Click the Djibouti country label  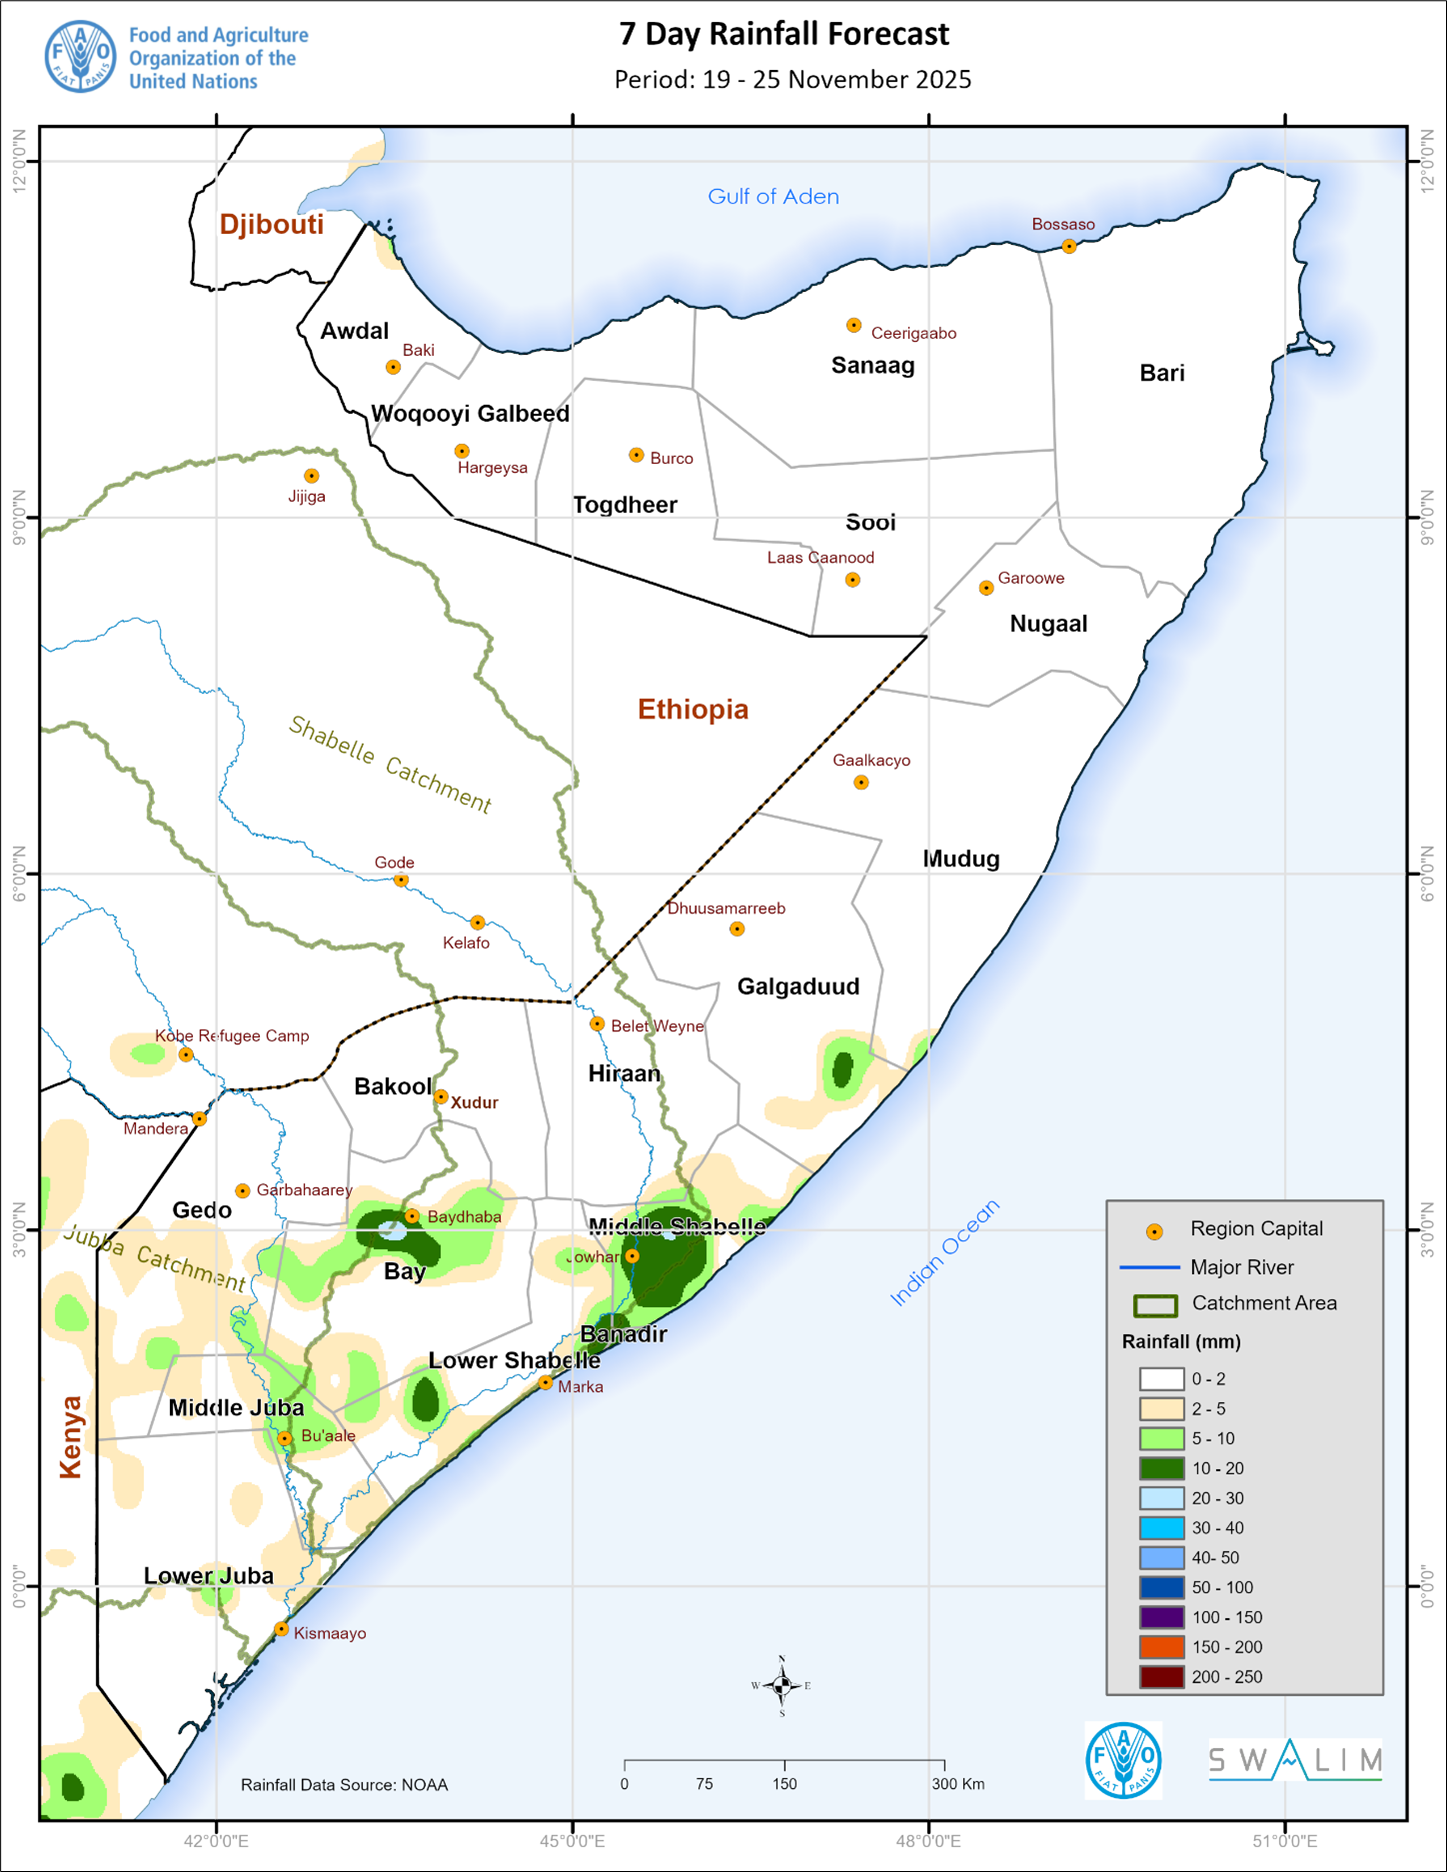click(271, 224)
